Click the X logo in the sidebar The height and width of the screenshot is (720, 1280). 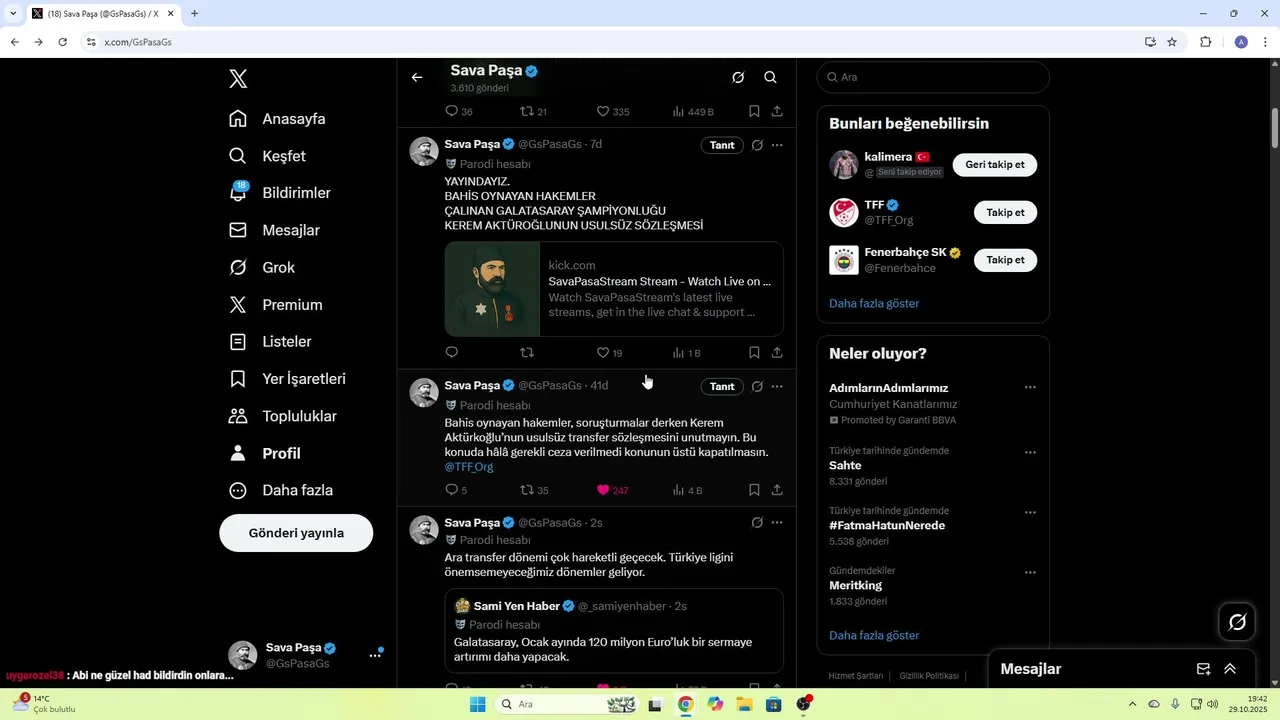pos(238,79)
